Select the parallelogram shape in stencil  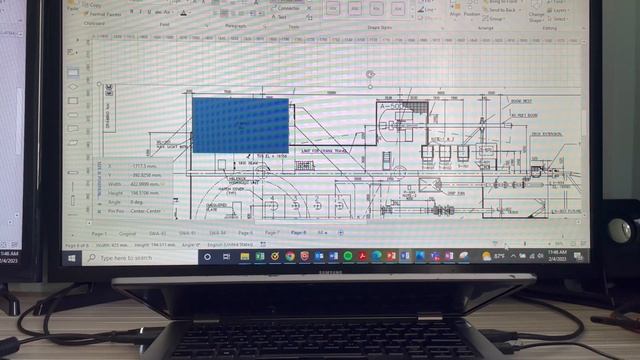point(73,142)
